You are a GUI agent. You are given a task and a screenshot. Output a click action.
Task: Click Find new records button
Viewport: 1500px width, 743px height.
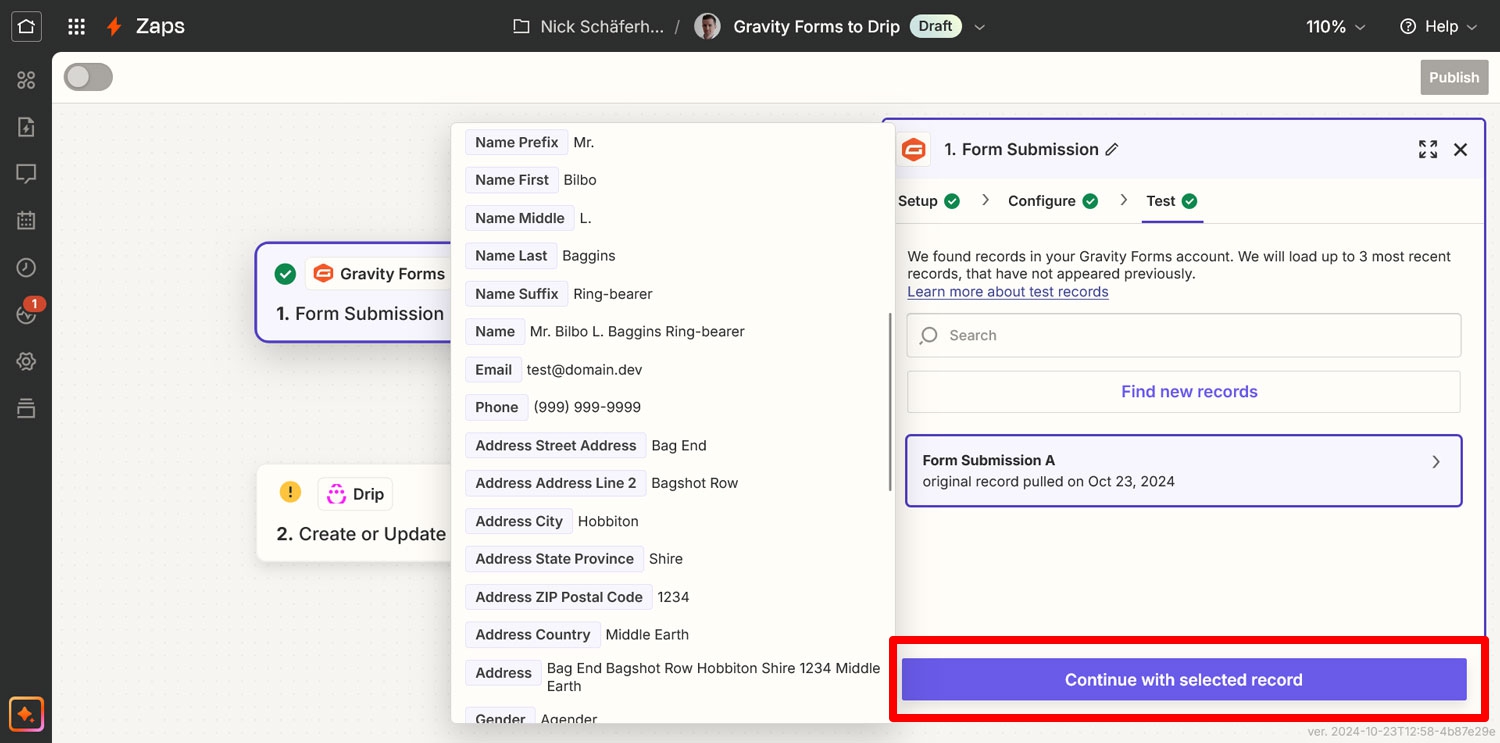pos(1184,392)
